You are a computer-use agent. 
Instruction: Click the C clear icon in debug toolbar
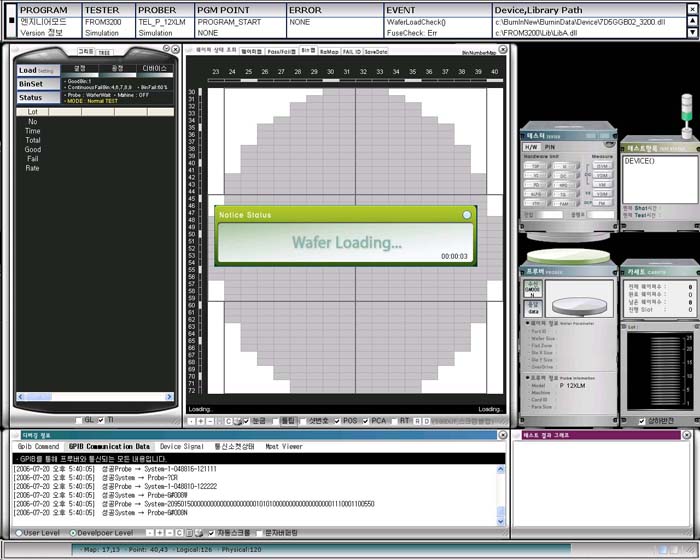click(179, 533)
